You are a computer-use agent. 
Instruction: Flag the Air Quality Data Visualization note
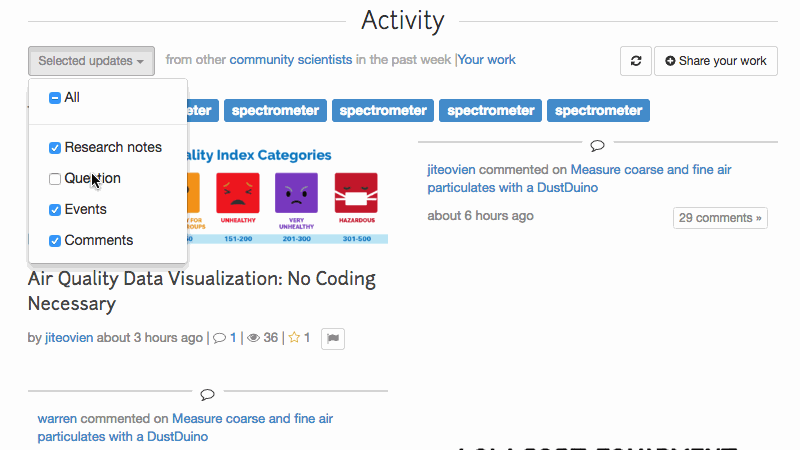point(333,338)
